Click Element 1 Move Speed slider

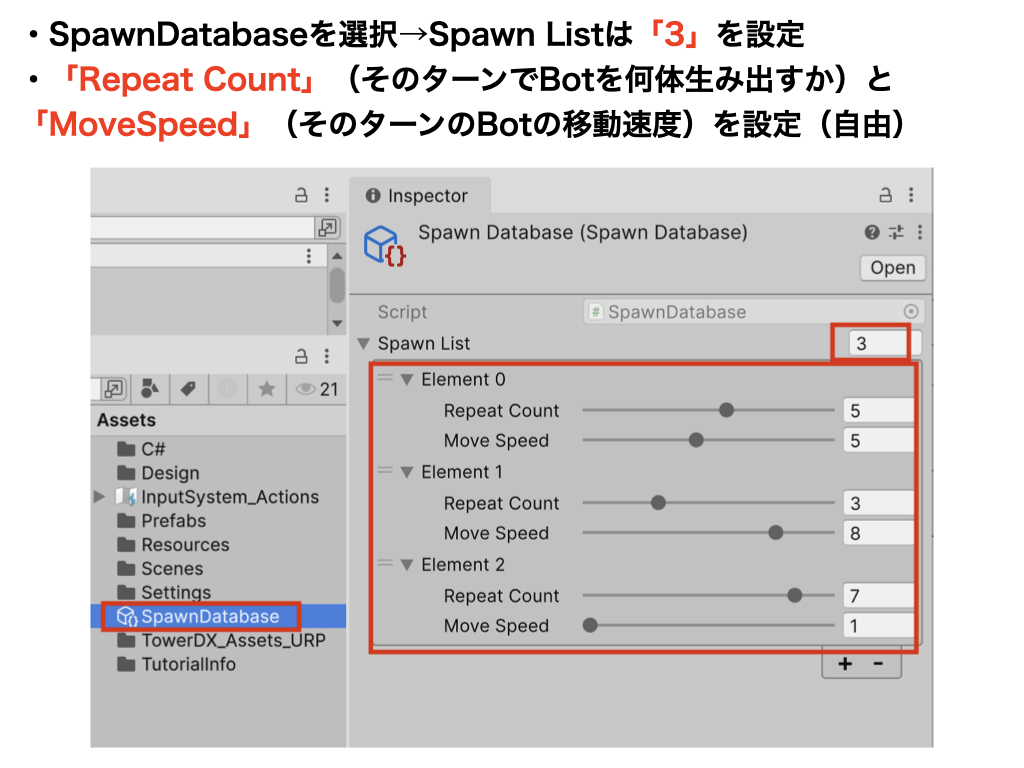click(709, 533)
